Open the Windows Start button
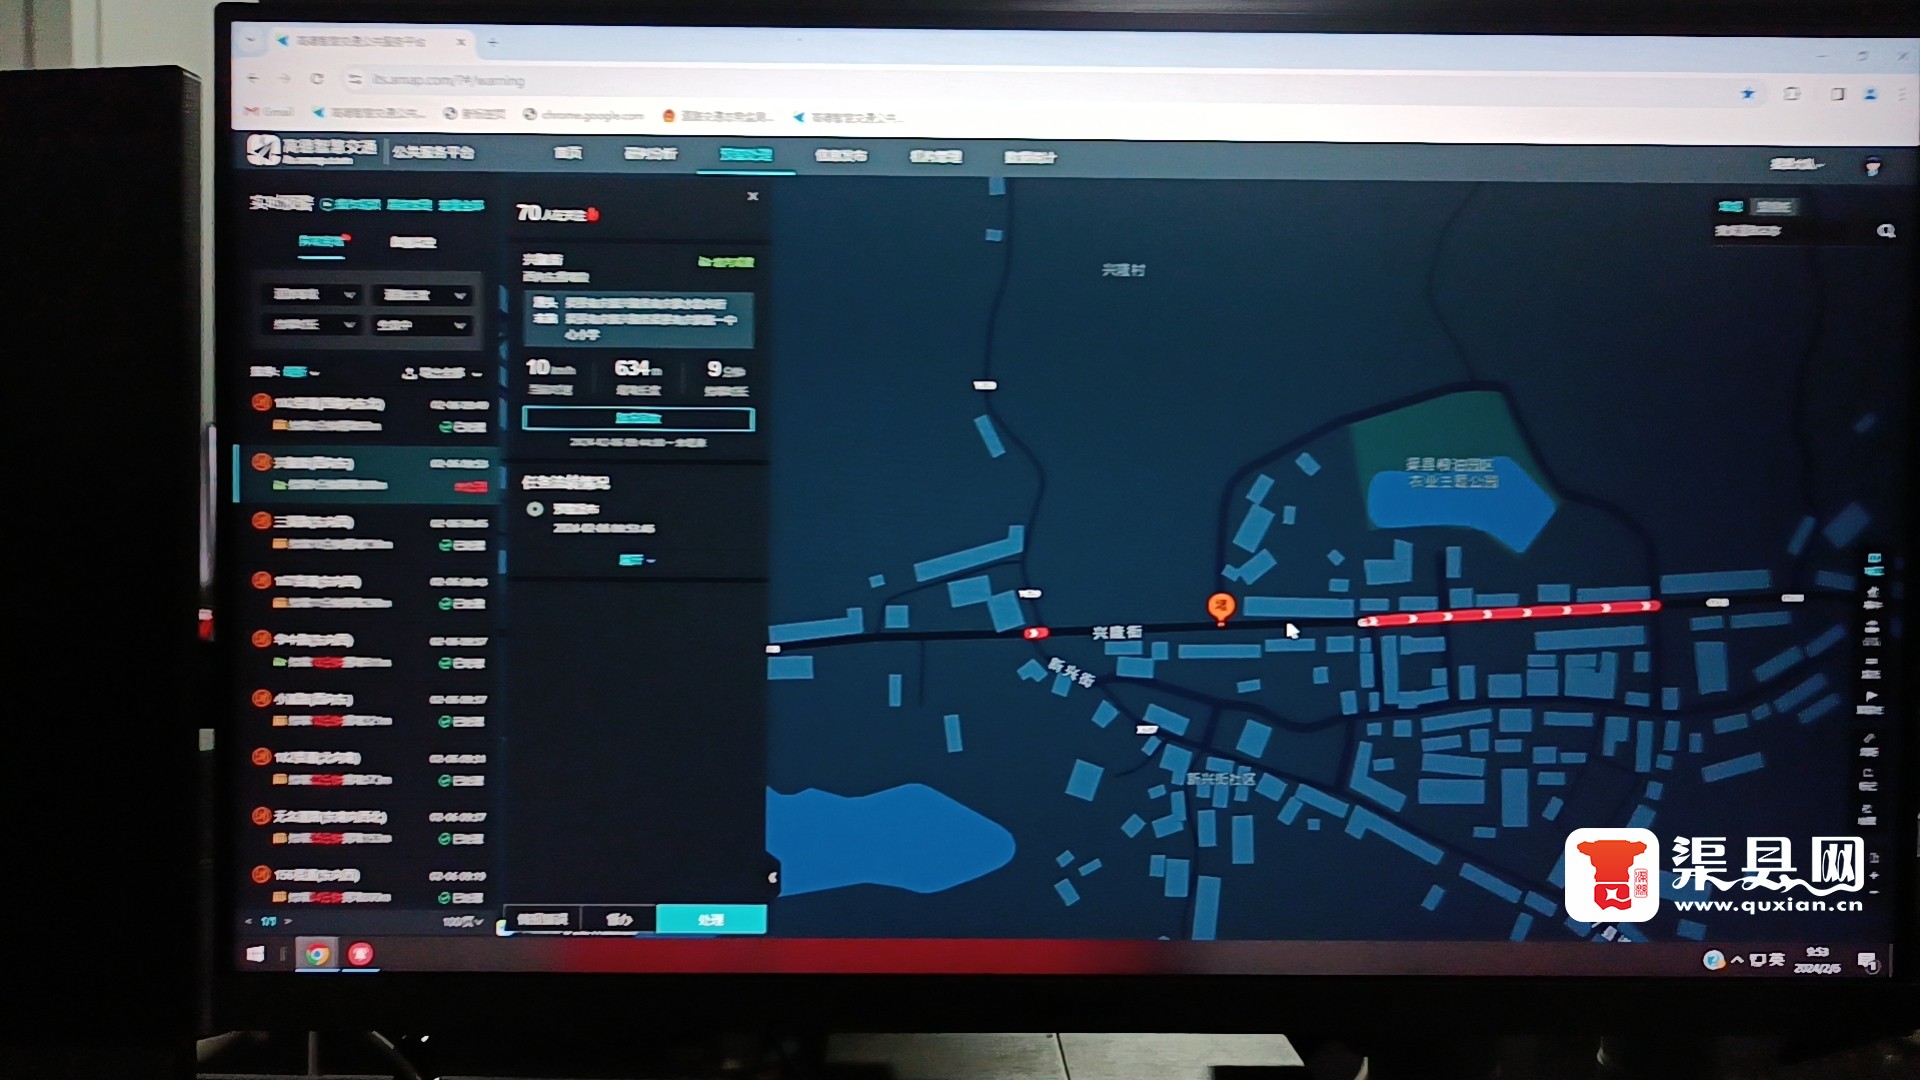Screen dimensions: 1920x1080 tap(256, 954)
